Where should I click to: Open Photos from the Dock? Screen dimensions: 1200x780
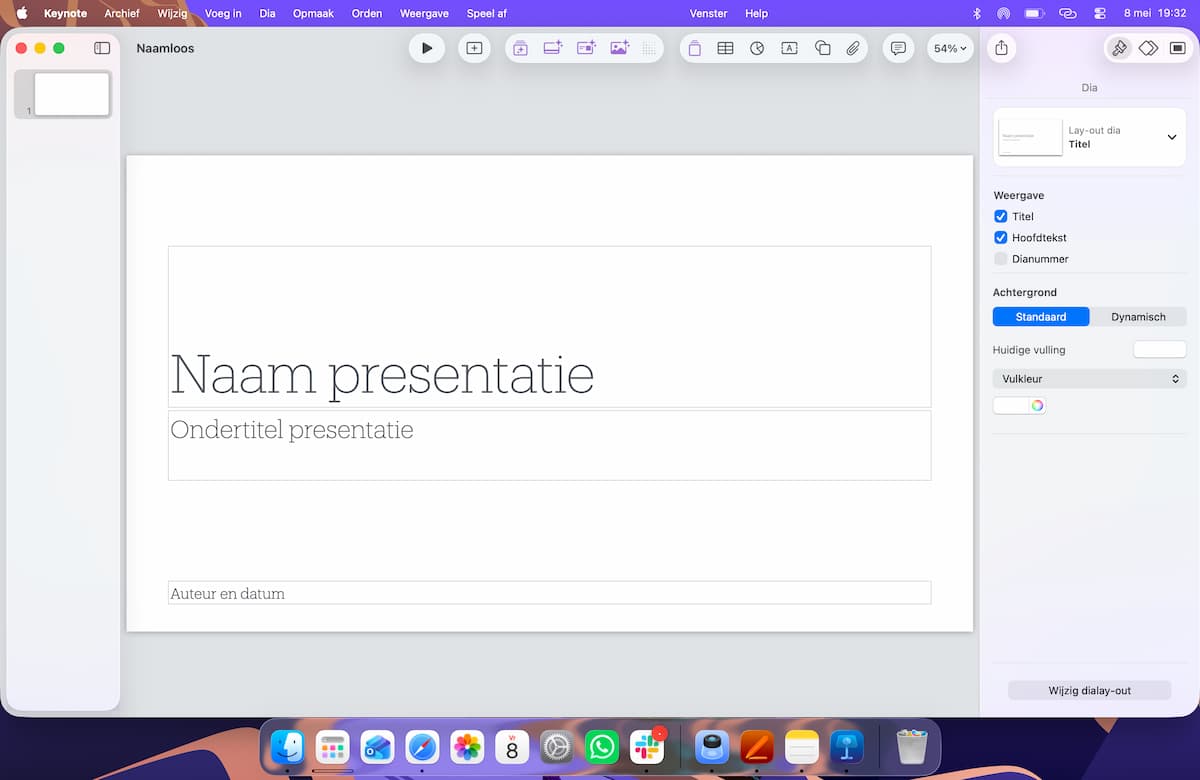(467, 747)
